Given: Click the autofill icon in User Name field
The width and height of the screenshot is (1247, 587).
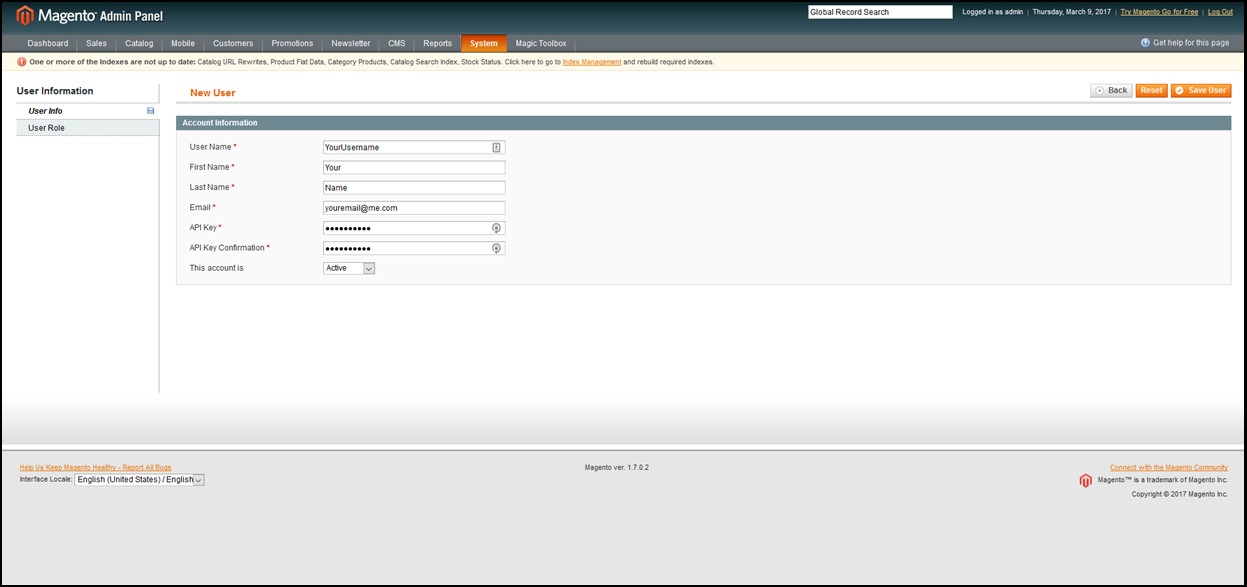Looking at the screenshot, I should tap(496, 147).
